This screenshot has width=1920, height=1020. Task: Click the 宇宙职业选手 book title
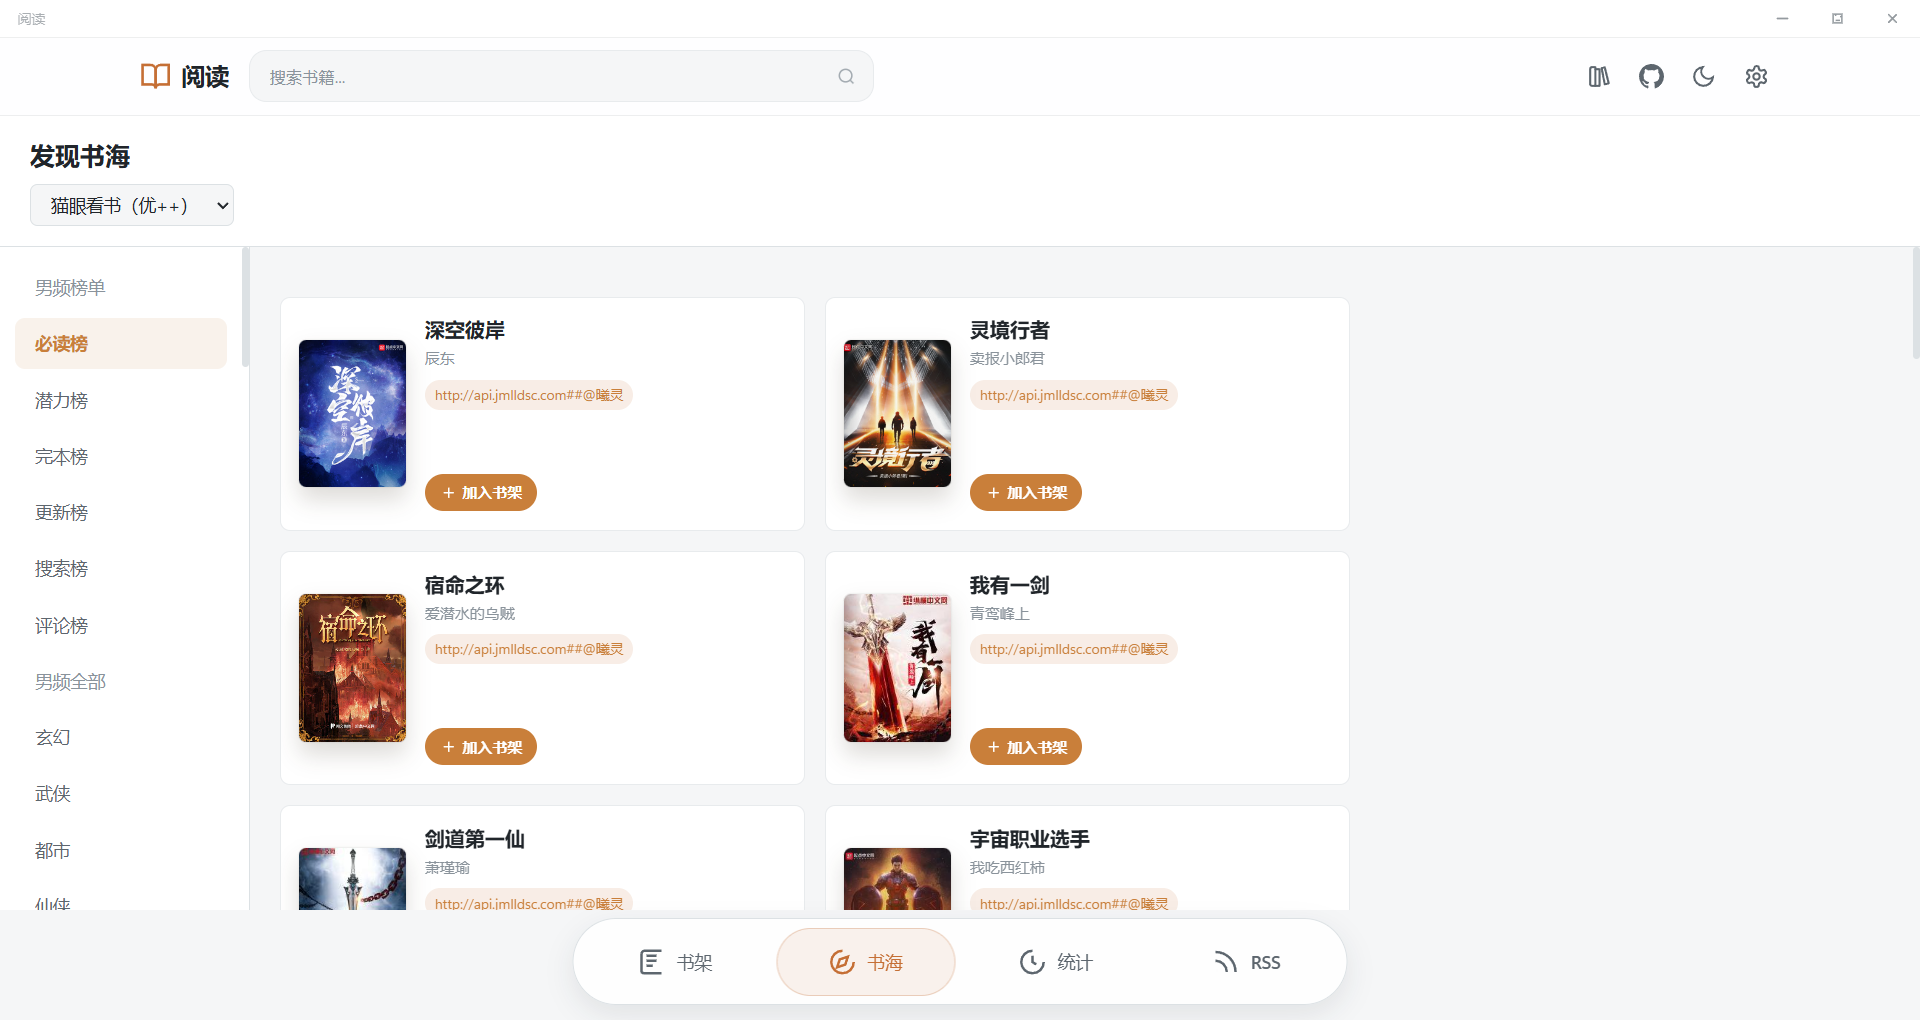pyautogui.click(x=1030, y=839)
